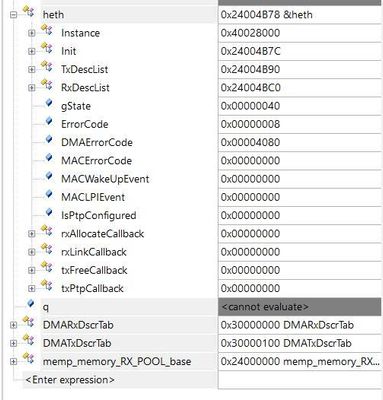Expand the rxLinkCallback member
Image resolution: width=383 pixels, height=400 pixels.
31,252
